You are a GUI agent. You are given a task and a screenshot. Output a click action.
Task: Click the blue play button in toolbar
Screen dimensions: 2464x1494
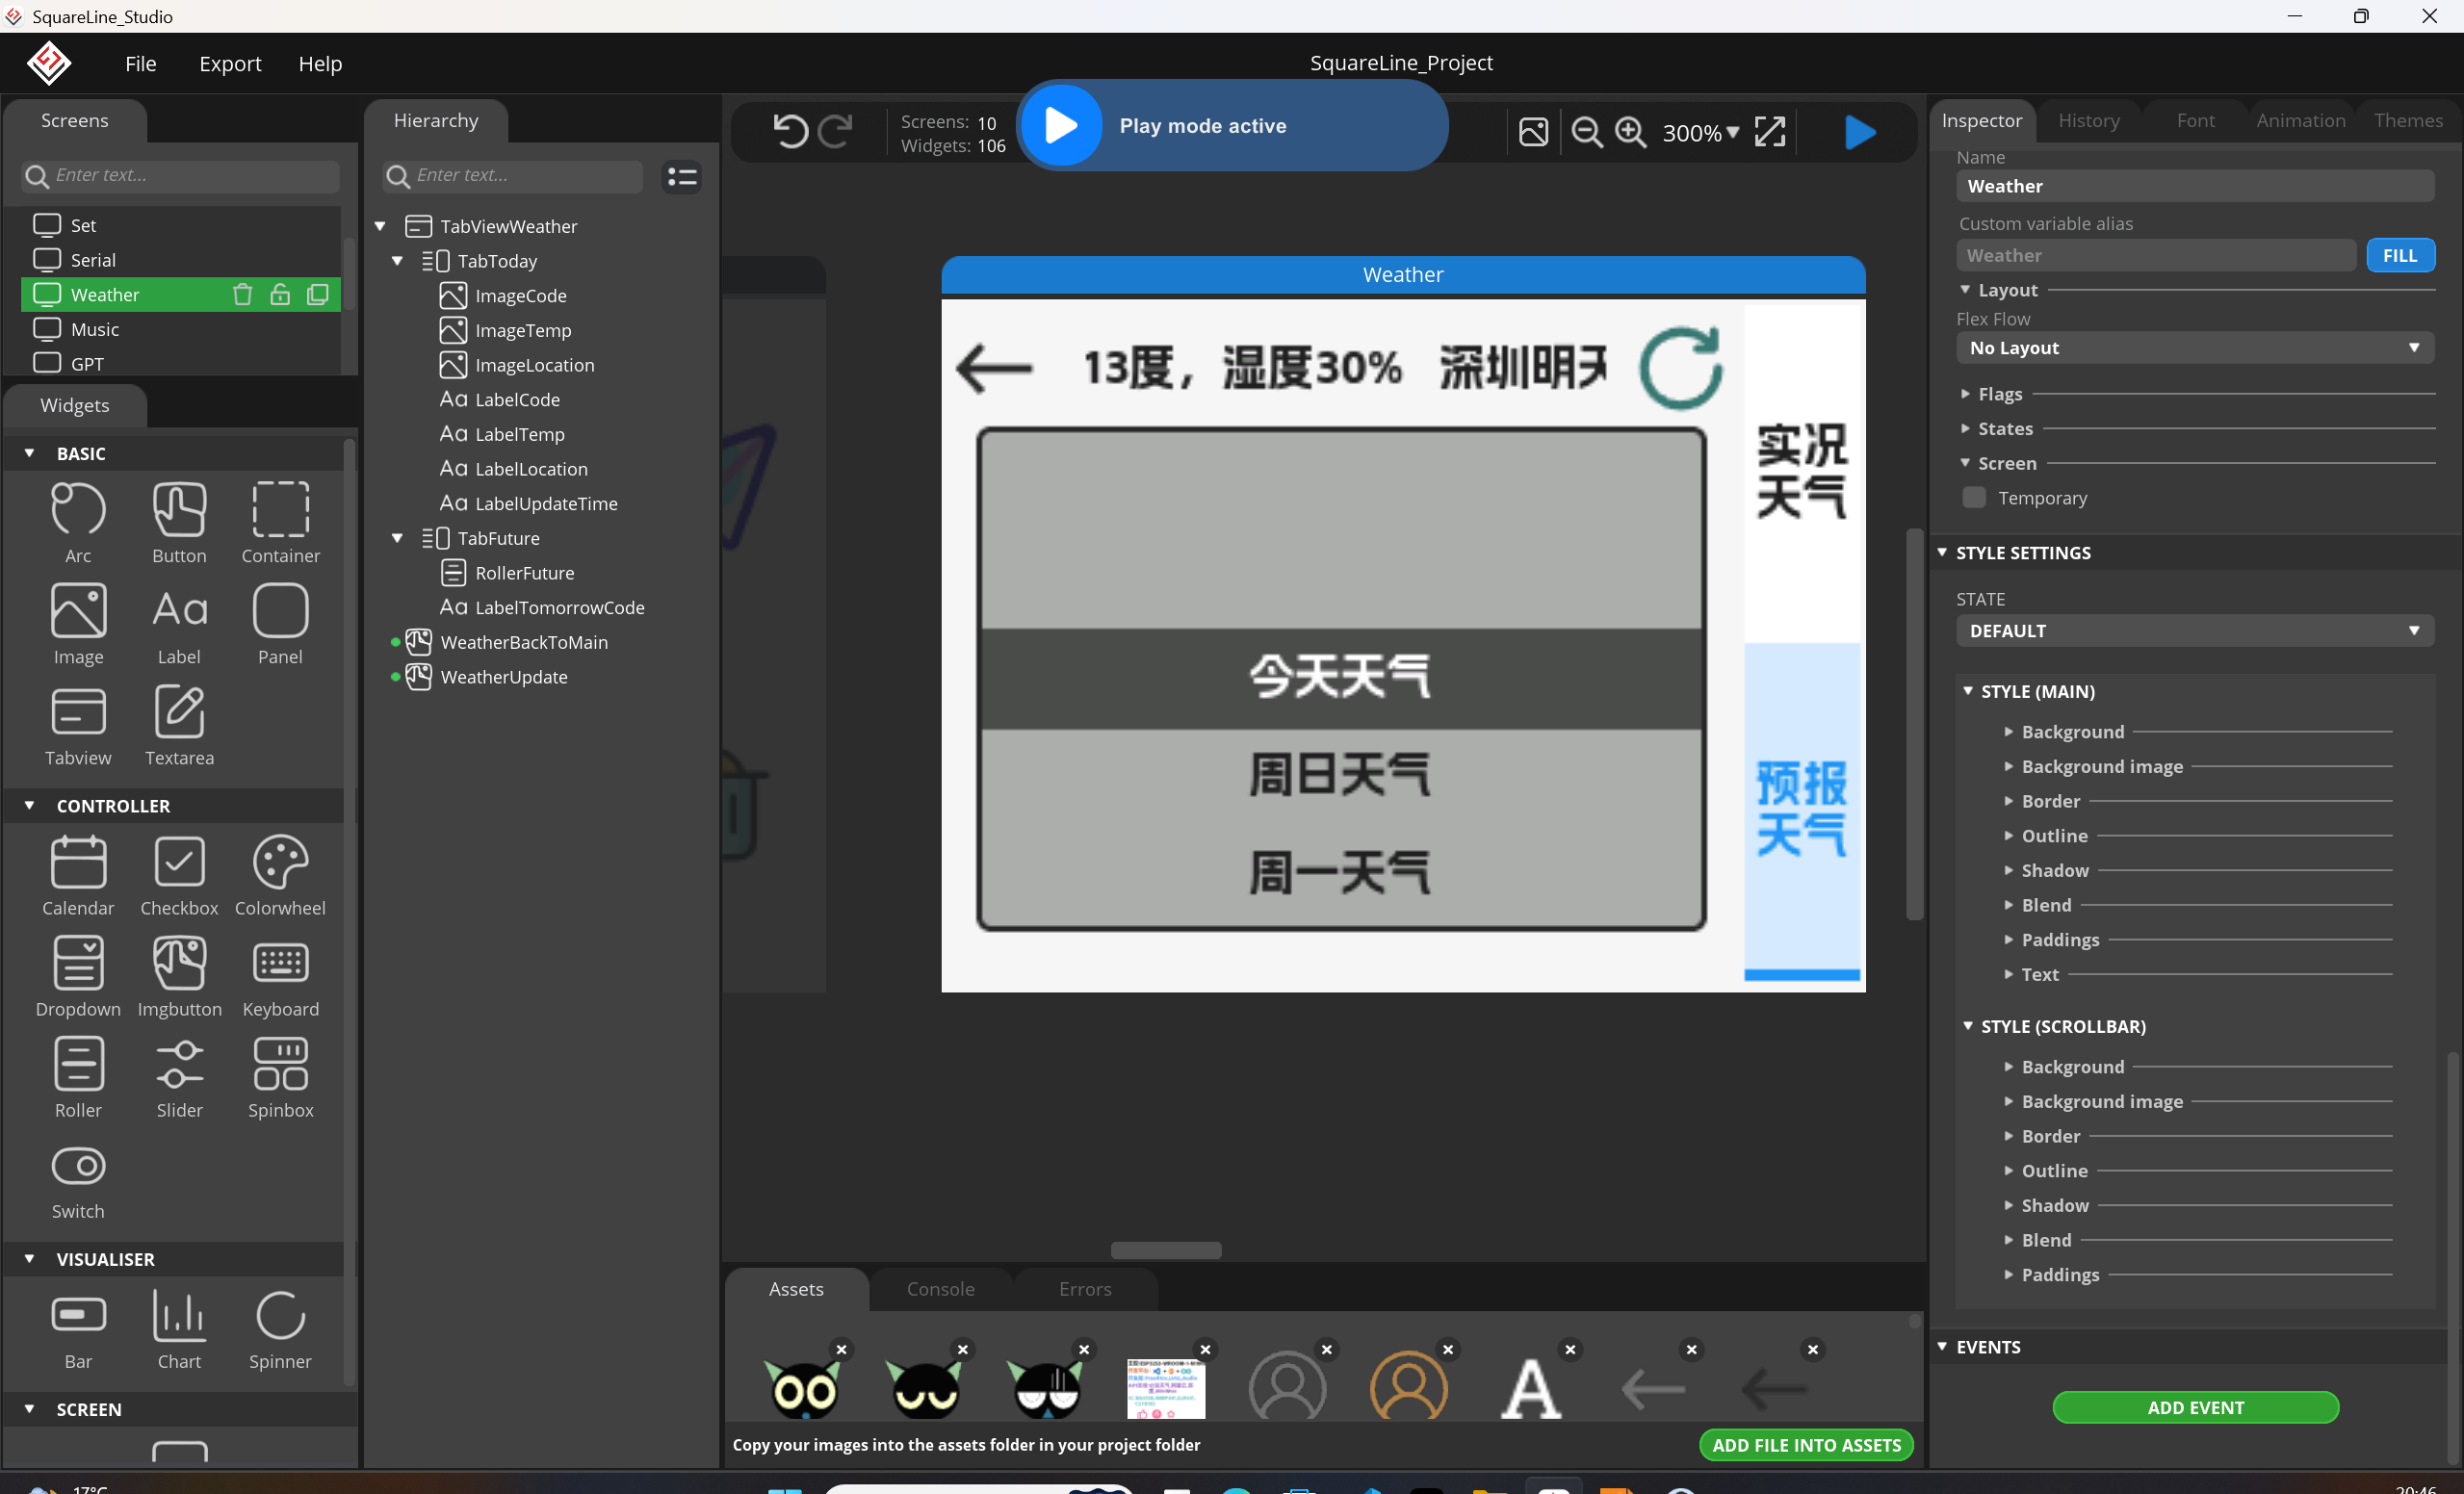click(x=1859, y=132)
